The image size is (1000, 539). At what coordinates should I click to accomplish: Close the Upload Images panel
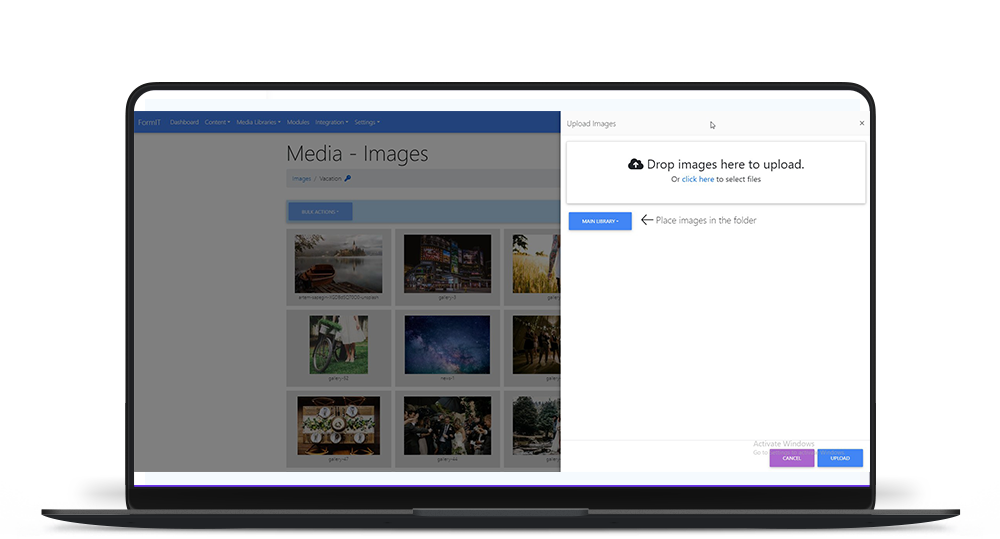click(x=862, y=123)
